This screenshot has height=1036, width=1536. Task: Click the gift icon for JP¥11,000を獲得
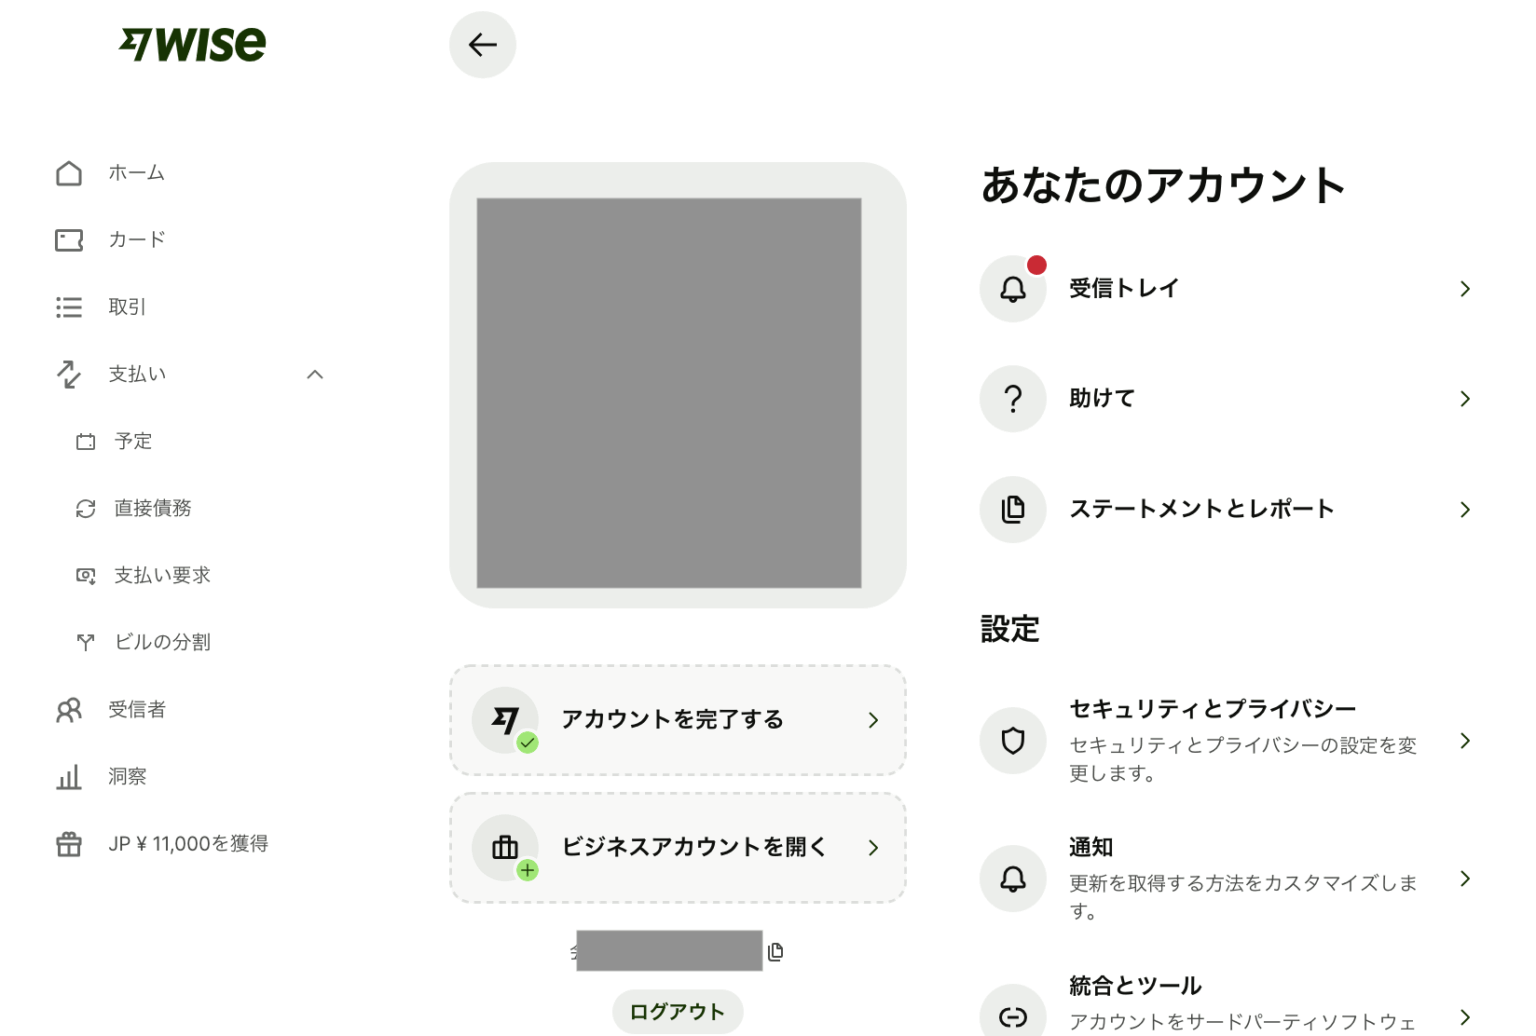[69, 844]
